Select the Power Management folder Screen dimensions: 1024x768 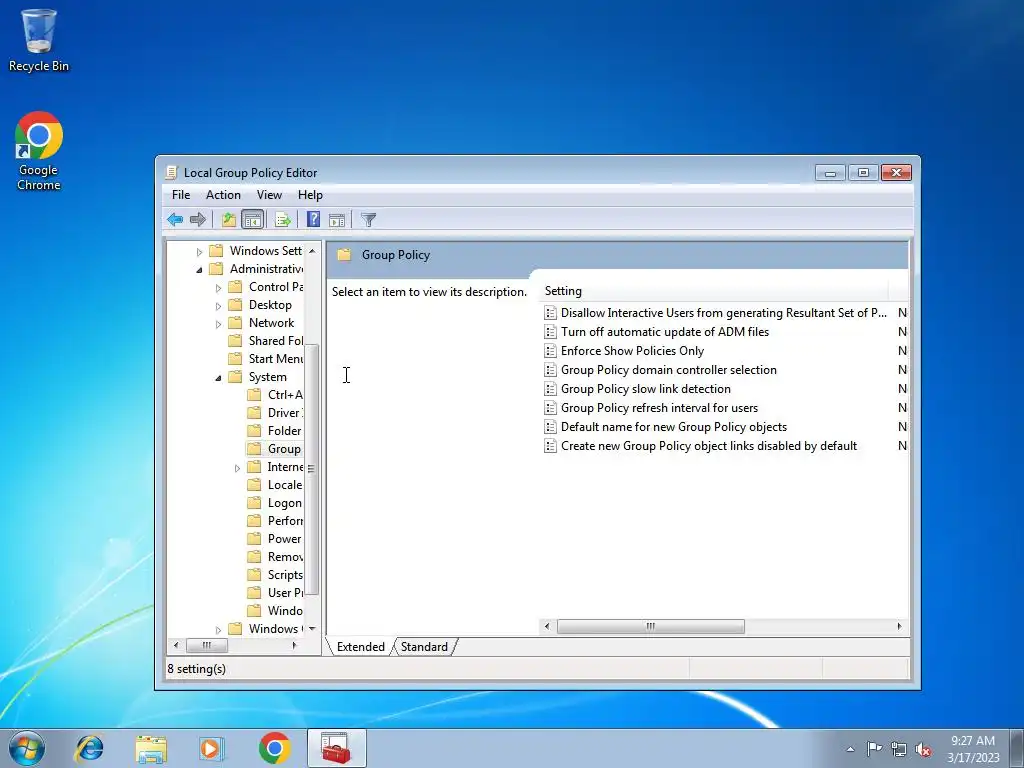(276, 539)
